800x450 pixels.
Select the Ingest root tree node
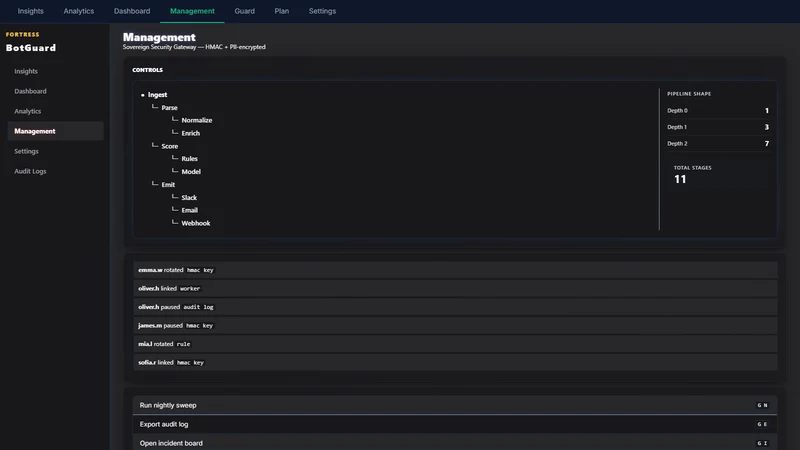pos(157,95)
